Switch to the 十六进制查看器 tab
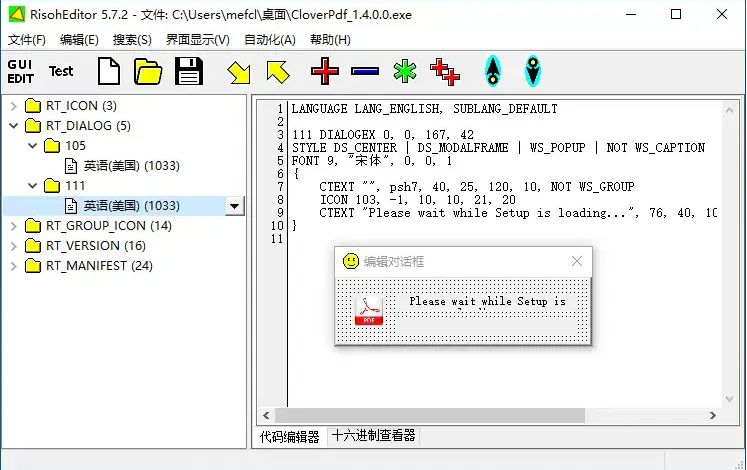This screenshot has height=470, width=747. pyautogui.click(x=373, y=436)
